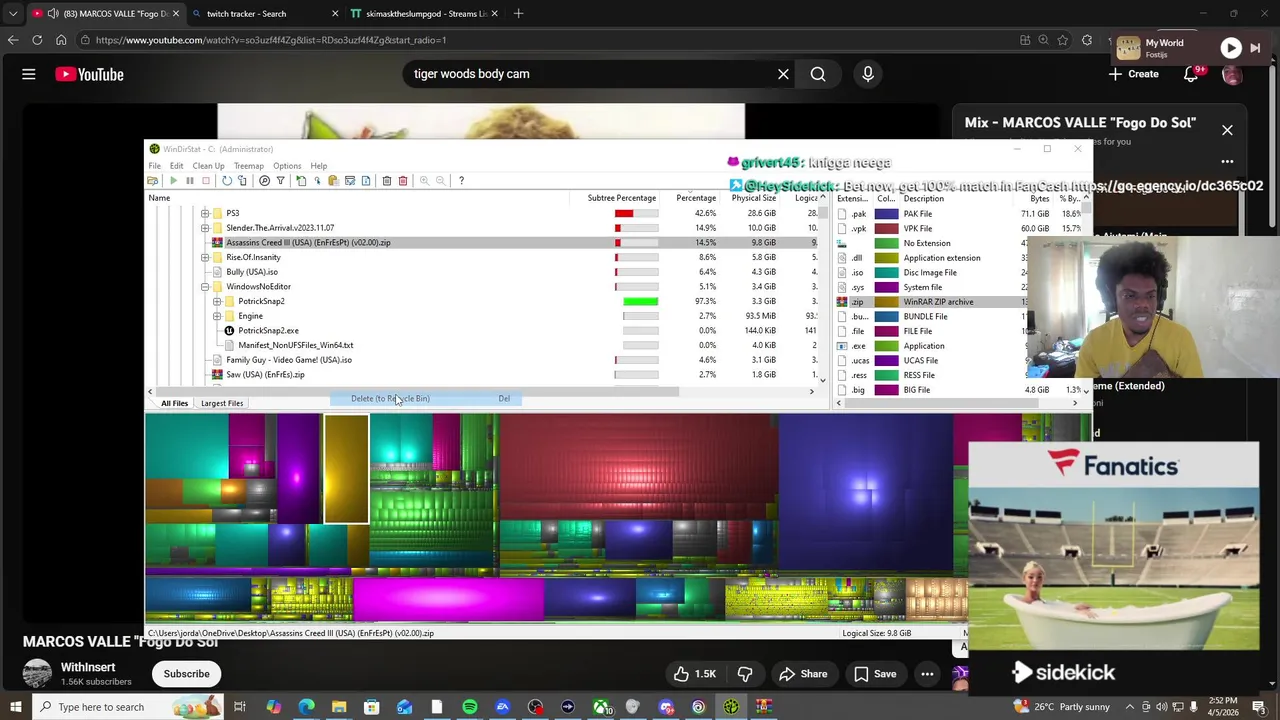Sort by the Subtree Percentage column header

(x=622, y=198)
